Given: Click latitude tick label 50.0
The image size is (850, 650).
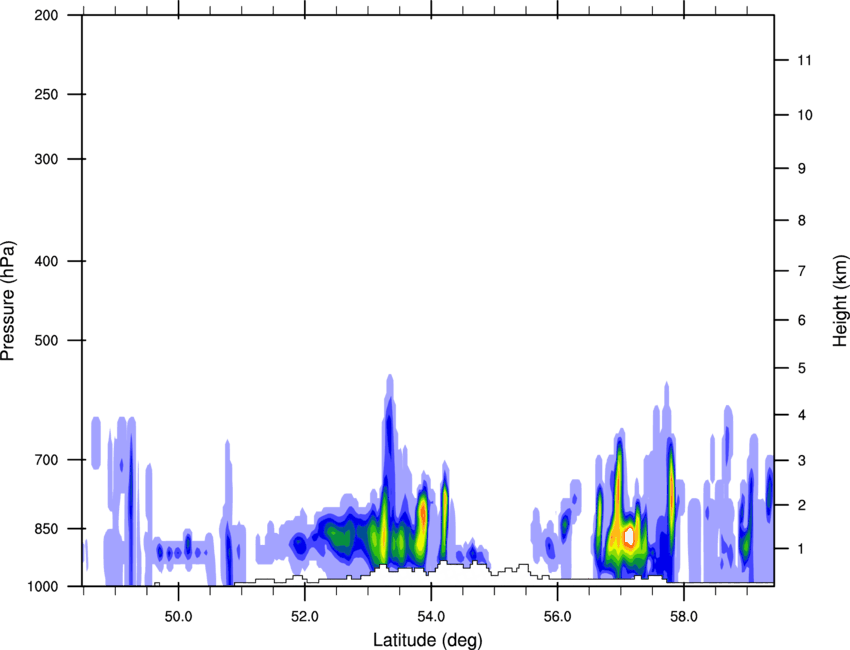Looking at the screenshot, I should (x=178, y=616).
